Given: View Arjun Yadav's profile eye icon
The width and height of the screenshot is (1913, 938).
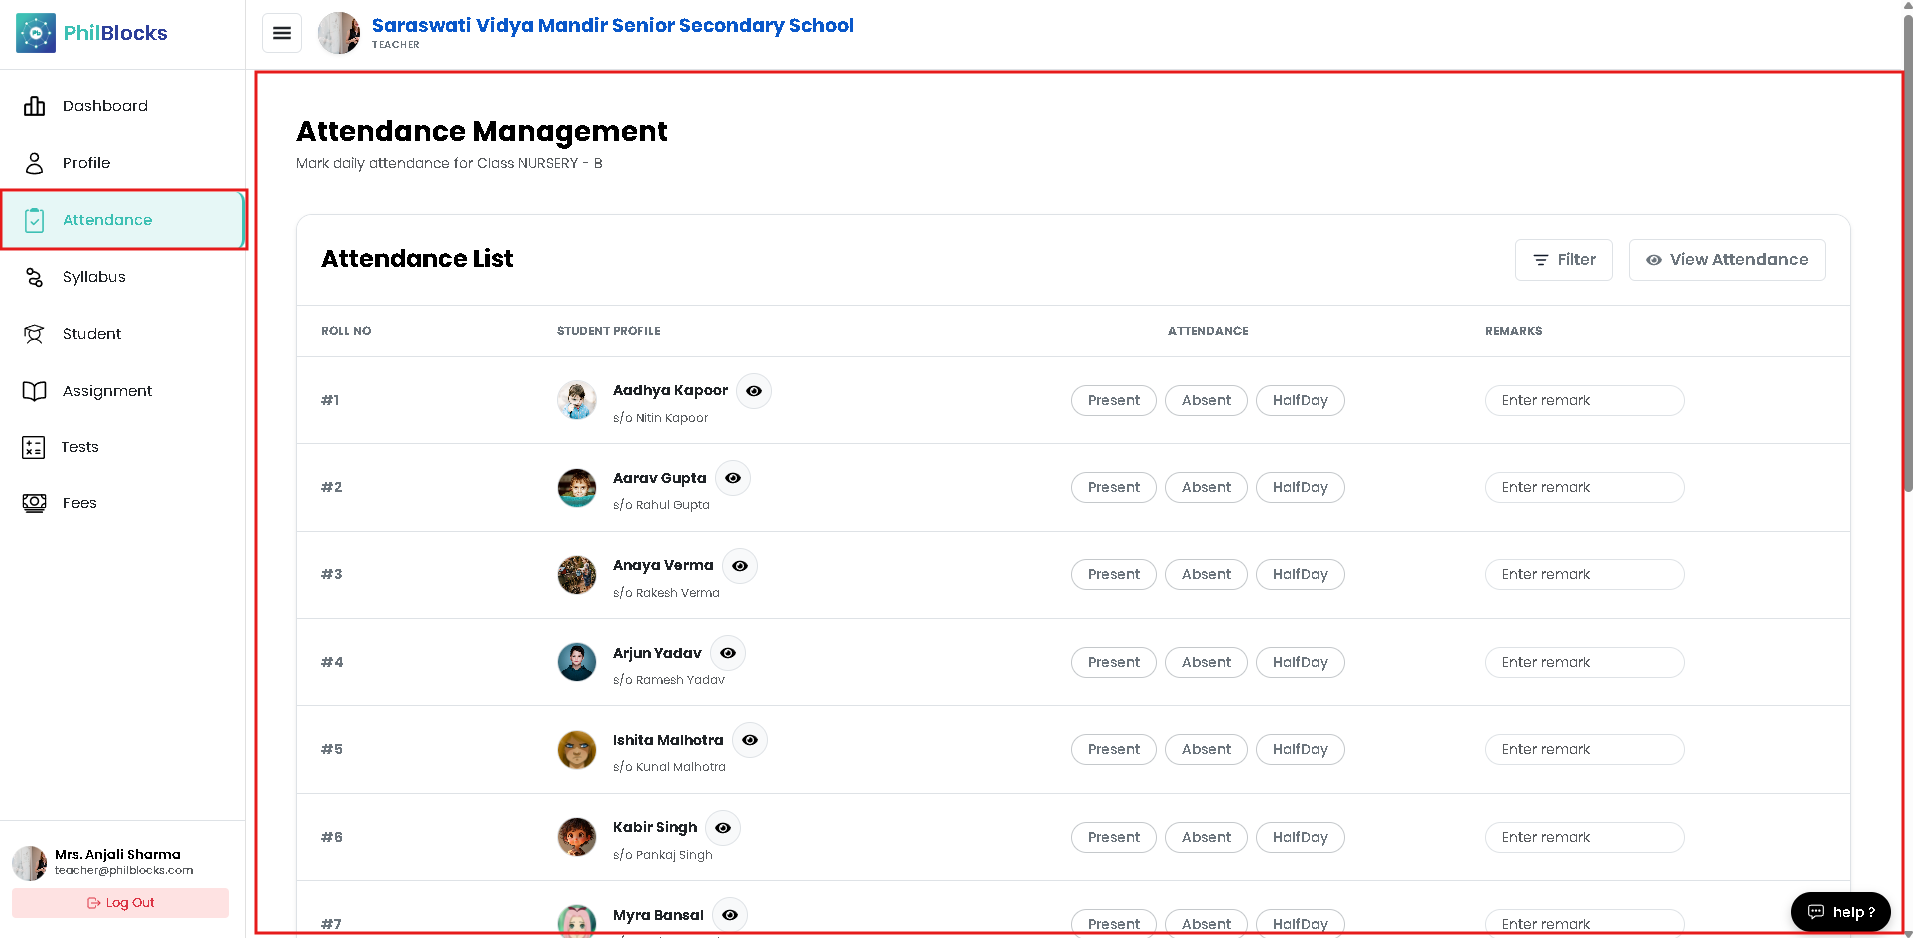Looking at the screenshot, I should click(728, 653).
